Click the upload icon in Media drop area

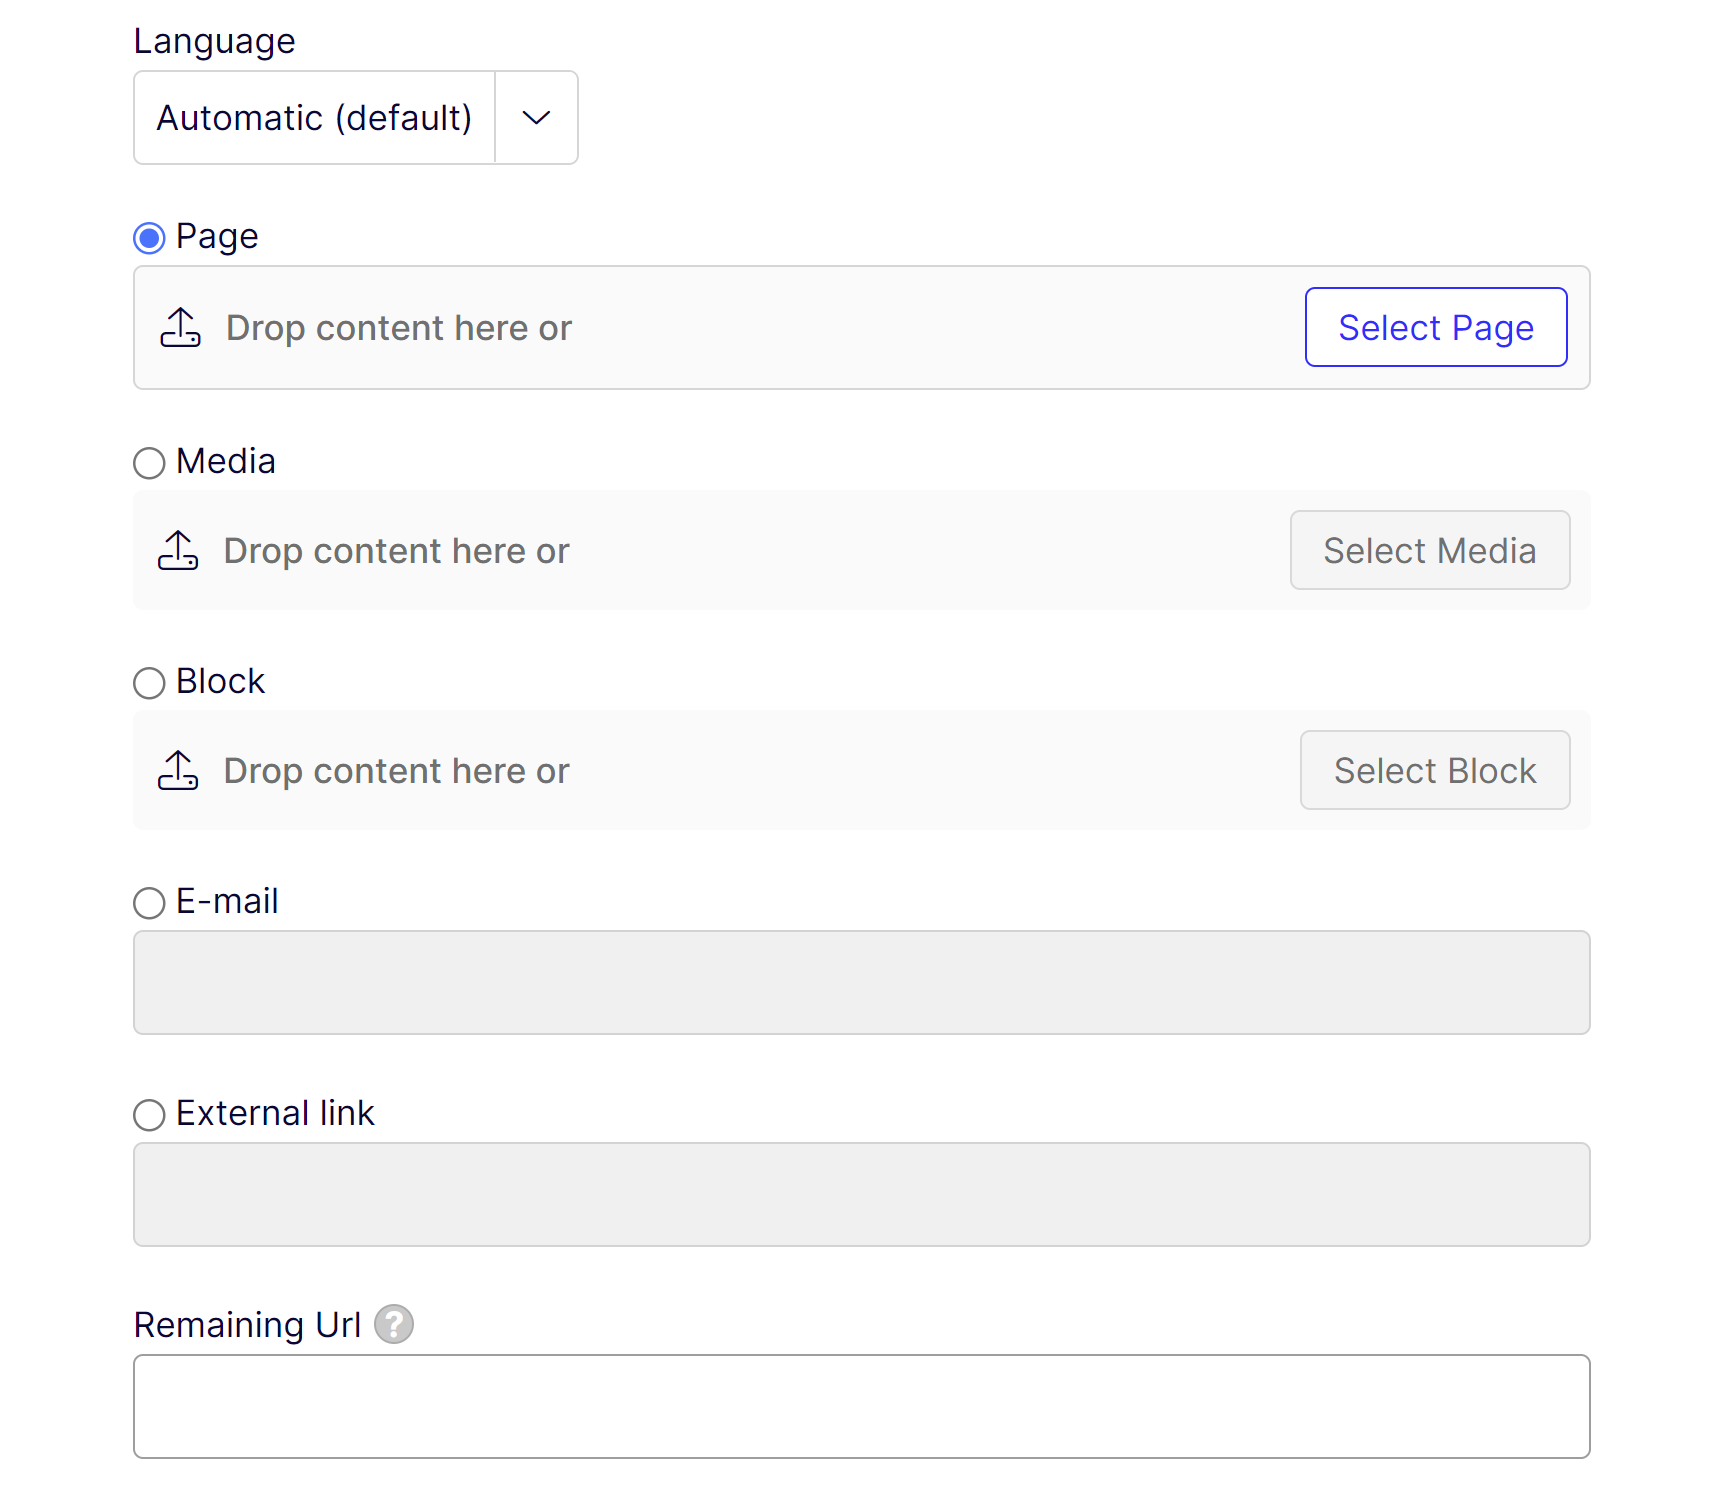(178, 550)
